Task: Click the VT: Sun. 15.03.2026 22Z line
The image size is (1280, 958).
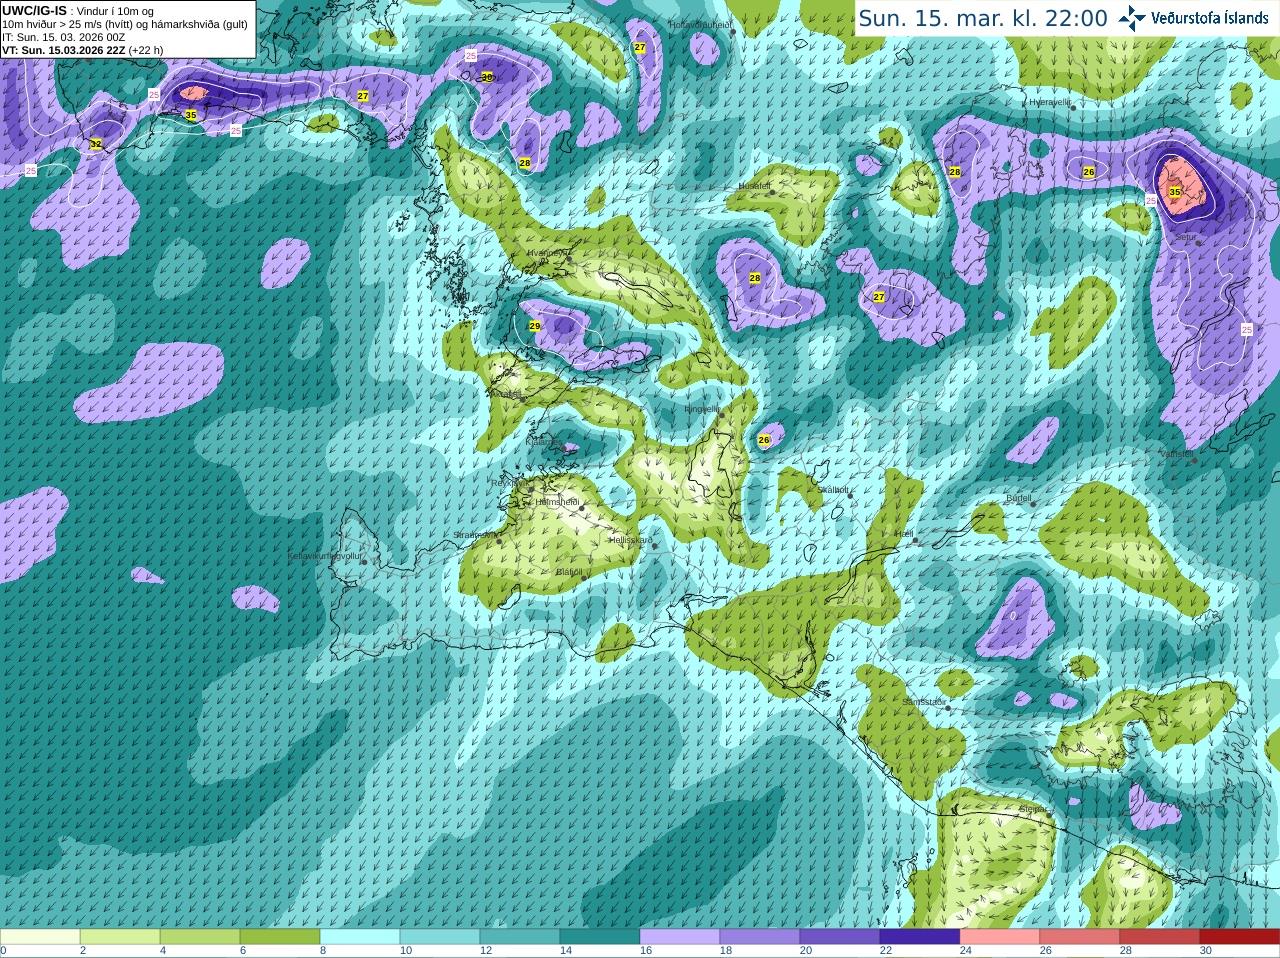Action: click(83, 50)
